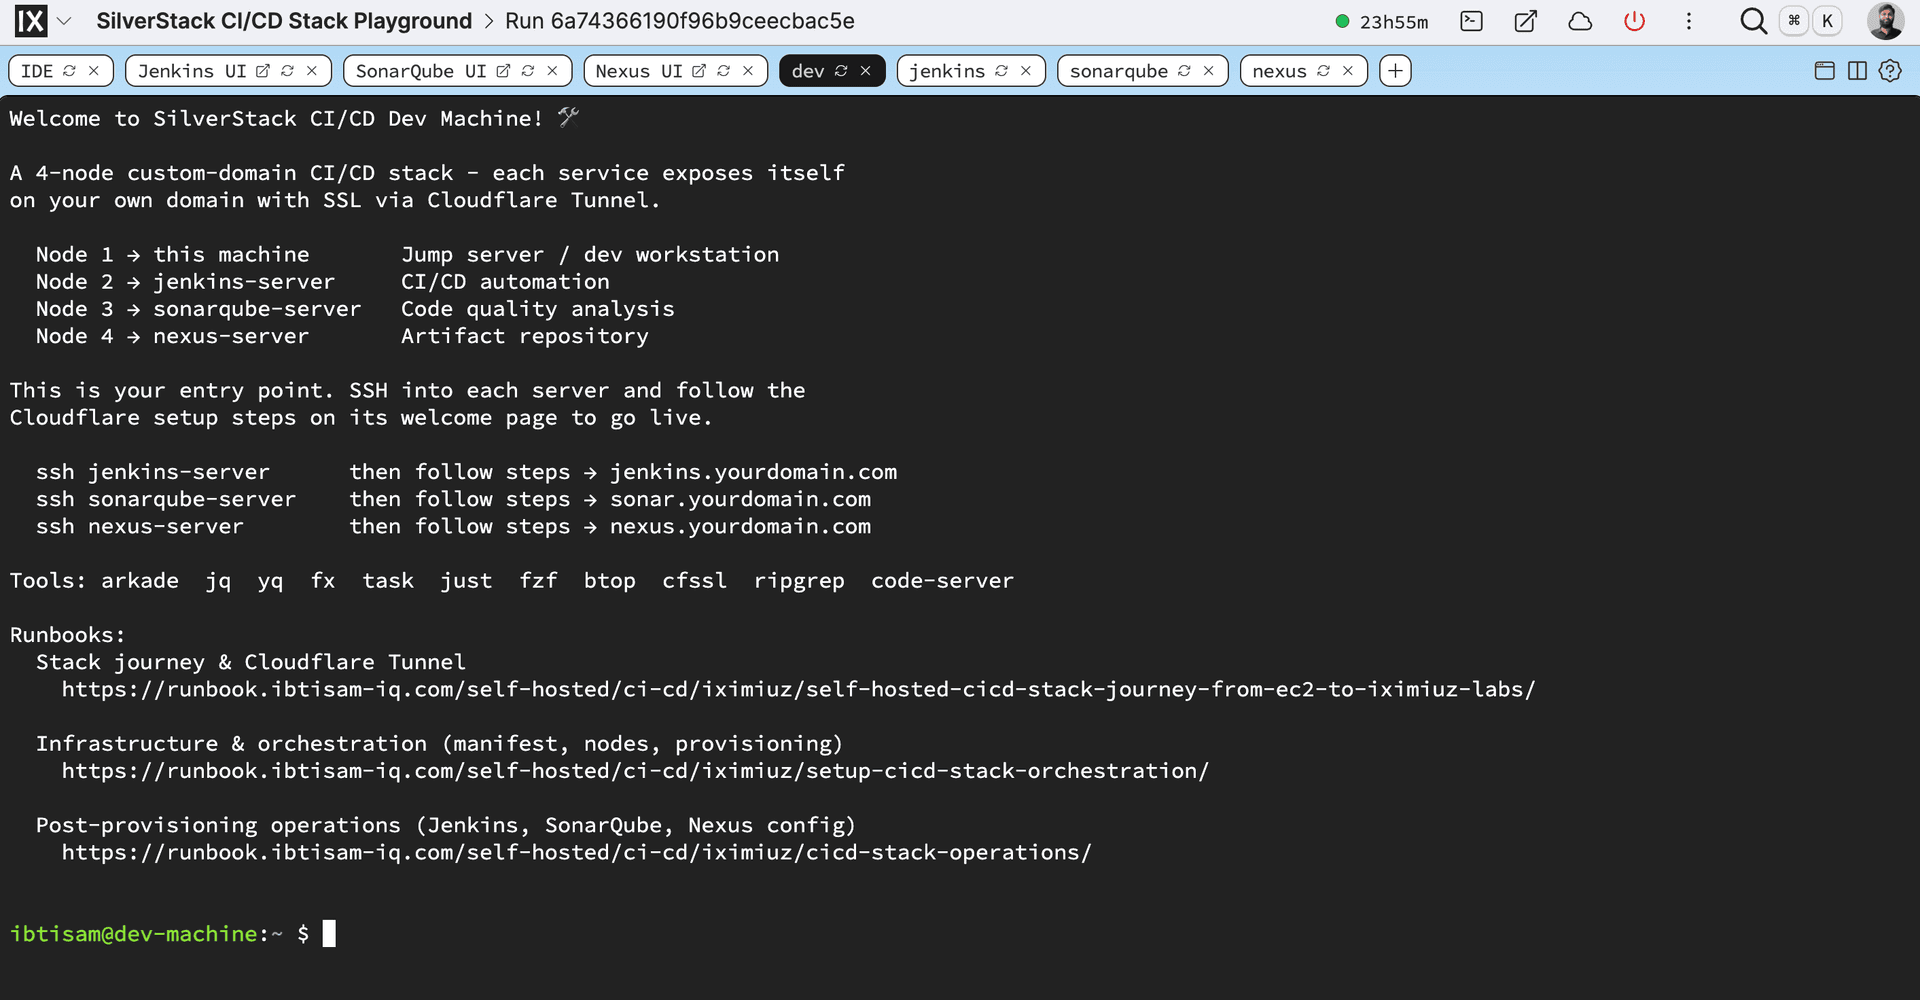1920x1000 pixels.
Task: Add a new tab with the plus button
Action: pyautogui.click(x=1395, y=71)
